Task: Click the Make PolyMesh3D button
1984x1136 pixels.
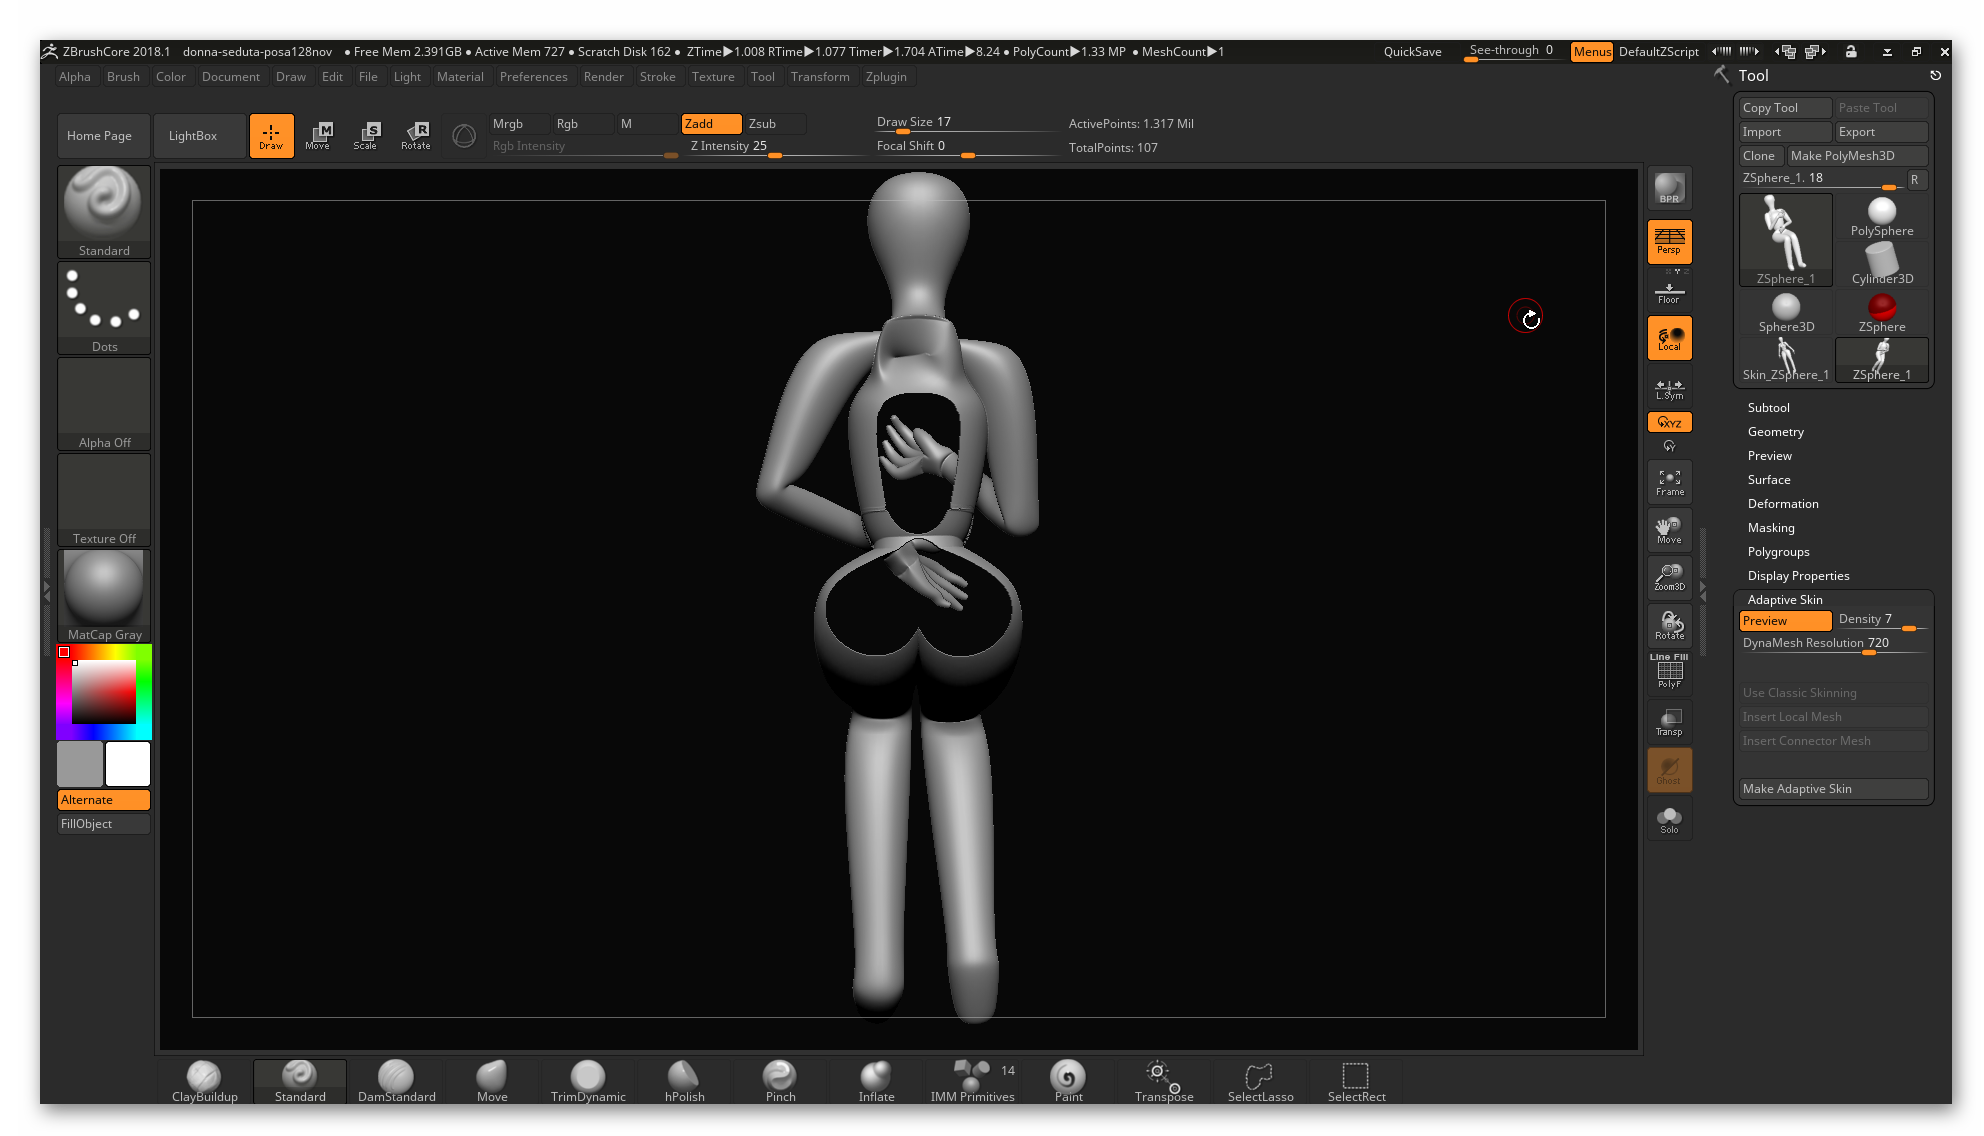Action: click(1857, 155)
